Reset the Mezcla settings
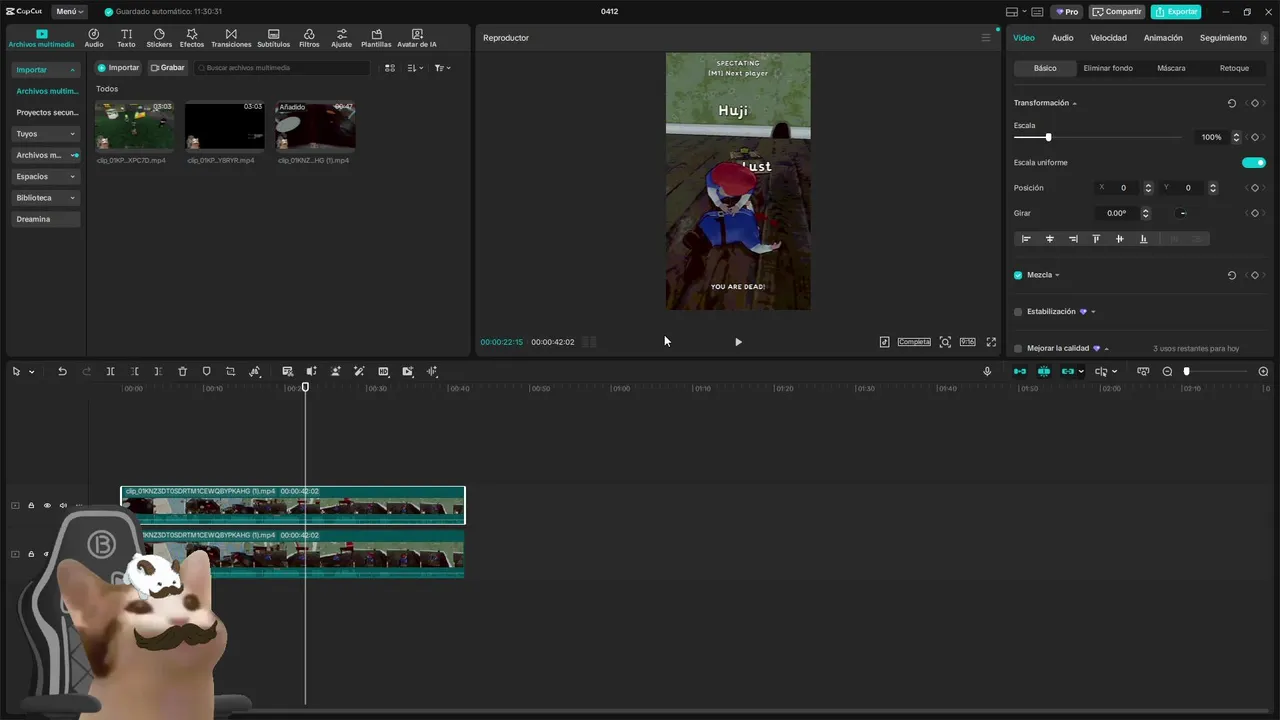This screenshot has width=1280, height=720. [x=1232, y=275]
